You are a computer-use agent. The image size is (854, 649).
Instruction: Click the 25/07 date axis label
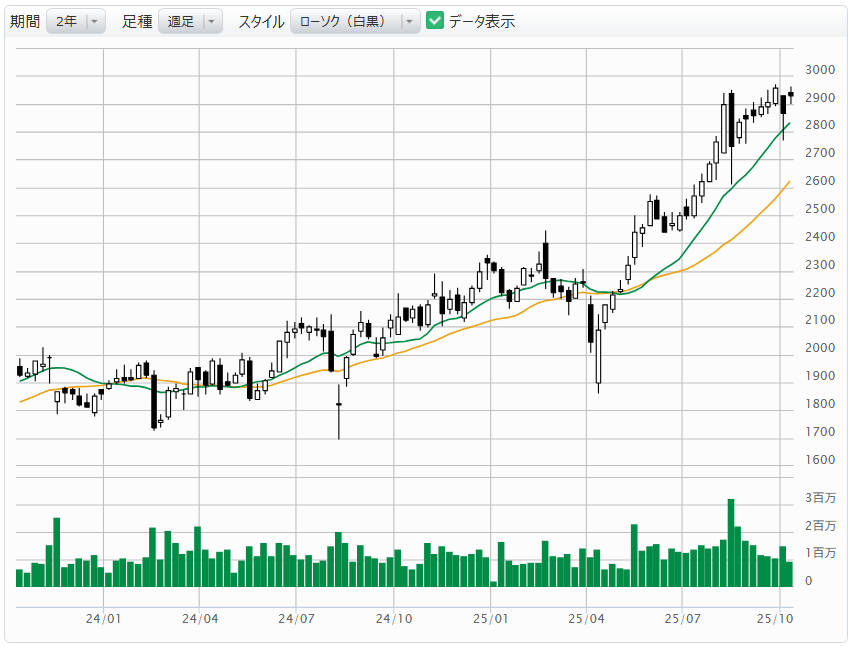(x=681, y=619)
